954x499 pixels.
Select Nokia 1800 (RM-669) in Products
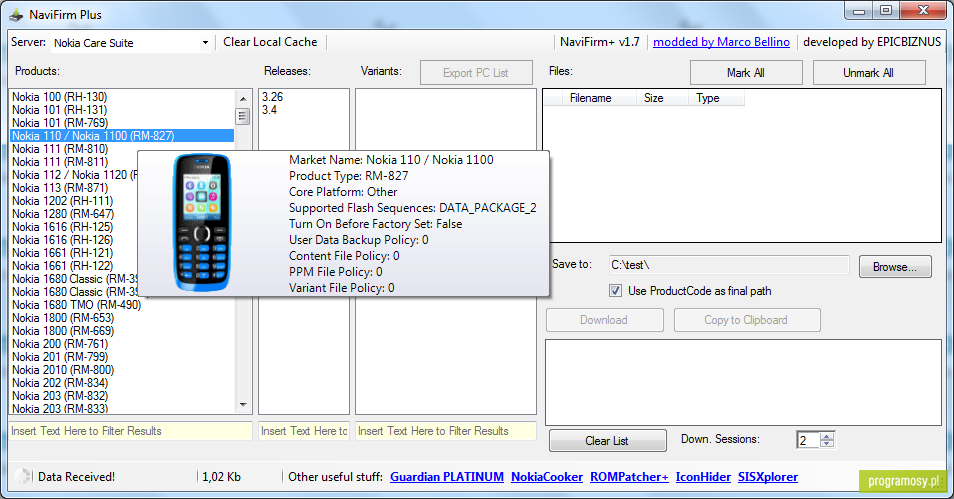(63, 331)
